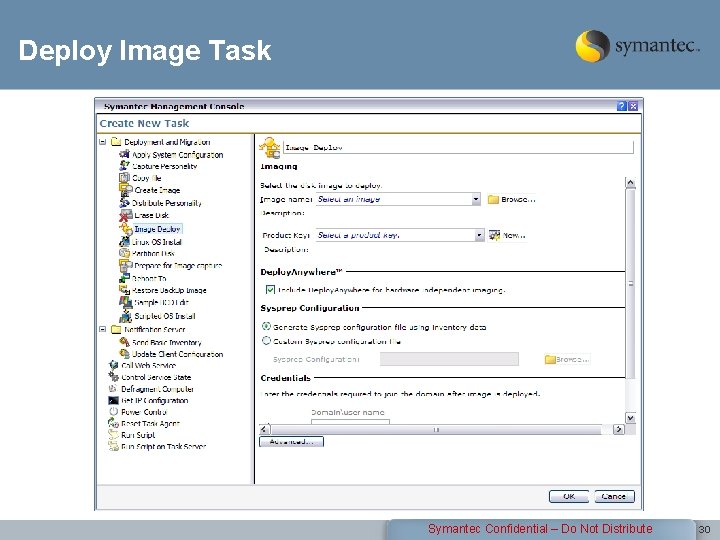720x540 pixels.
Task: Click the Scripted OS Install icon
Action: (x=126, y=316)
